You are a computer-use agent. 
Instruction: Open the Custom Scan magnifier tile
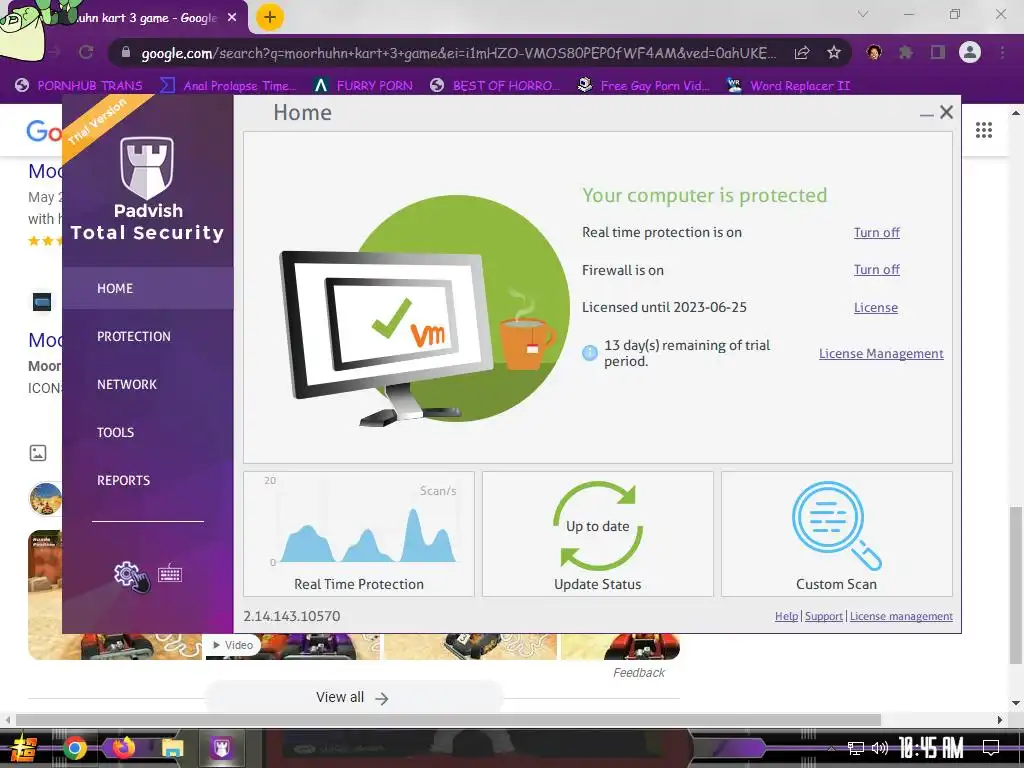coord(837,534)
